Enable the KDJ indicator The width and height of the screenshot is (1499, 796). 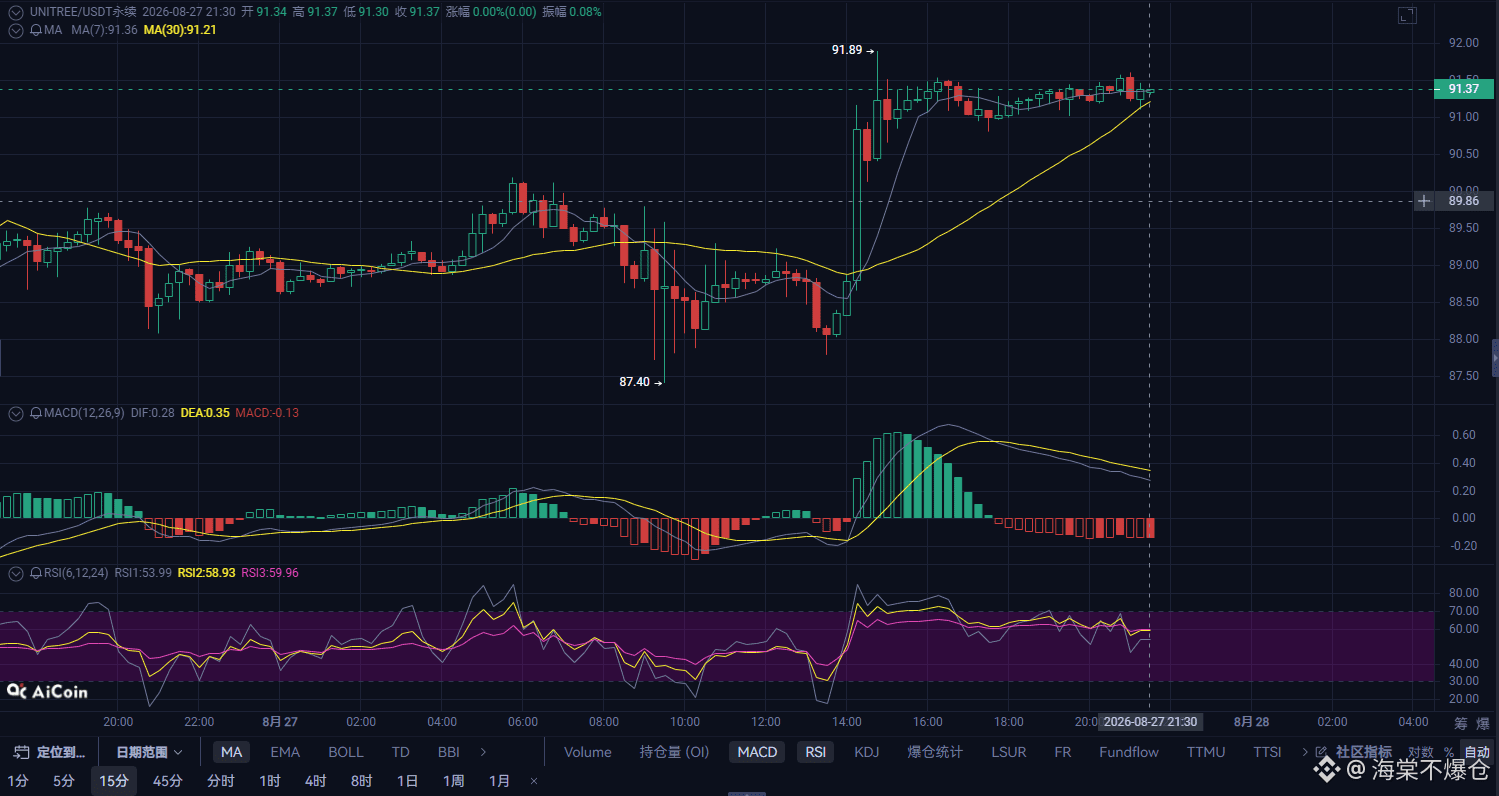coord(867,752)
